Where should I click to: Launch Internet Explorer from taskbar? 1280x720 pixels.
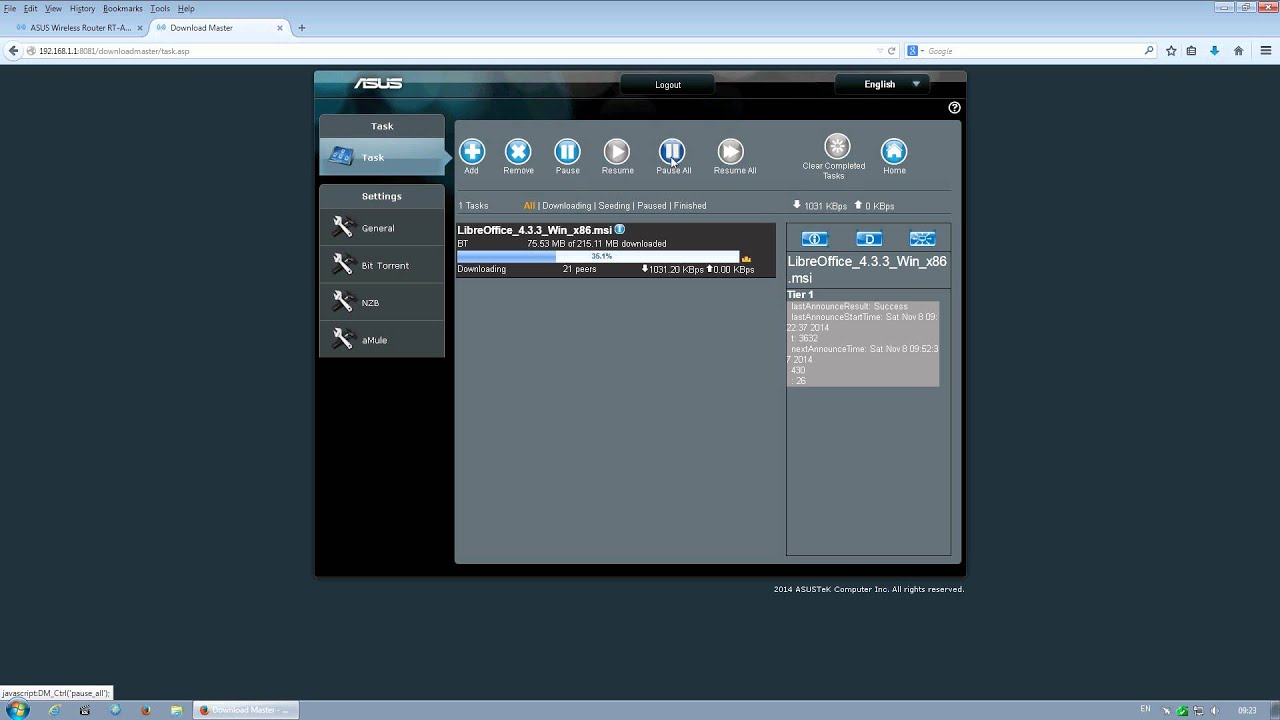coord(55,710)
